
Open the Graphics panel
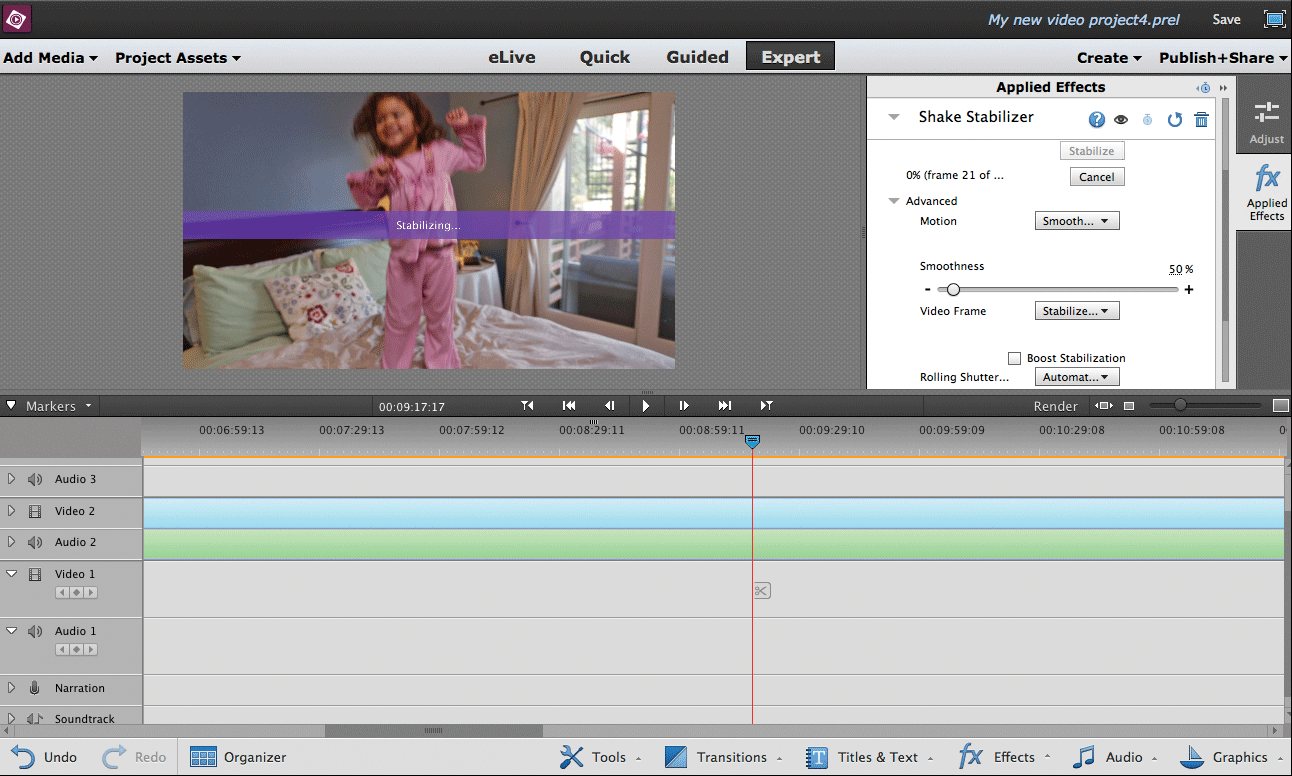1232,757
